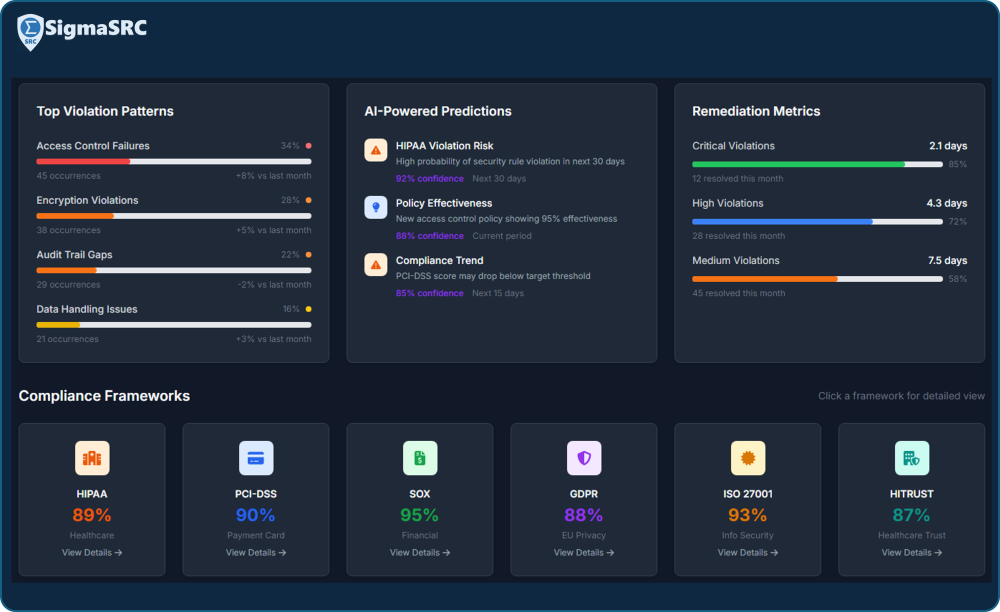Click the Policy Effectiveness lightbulb icon
The image size is (1000, 612).
pos(376,208)
